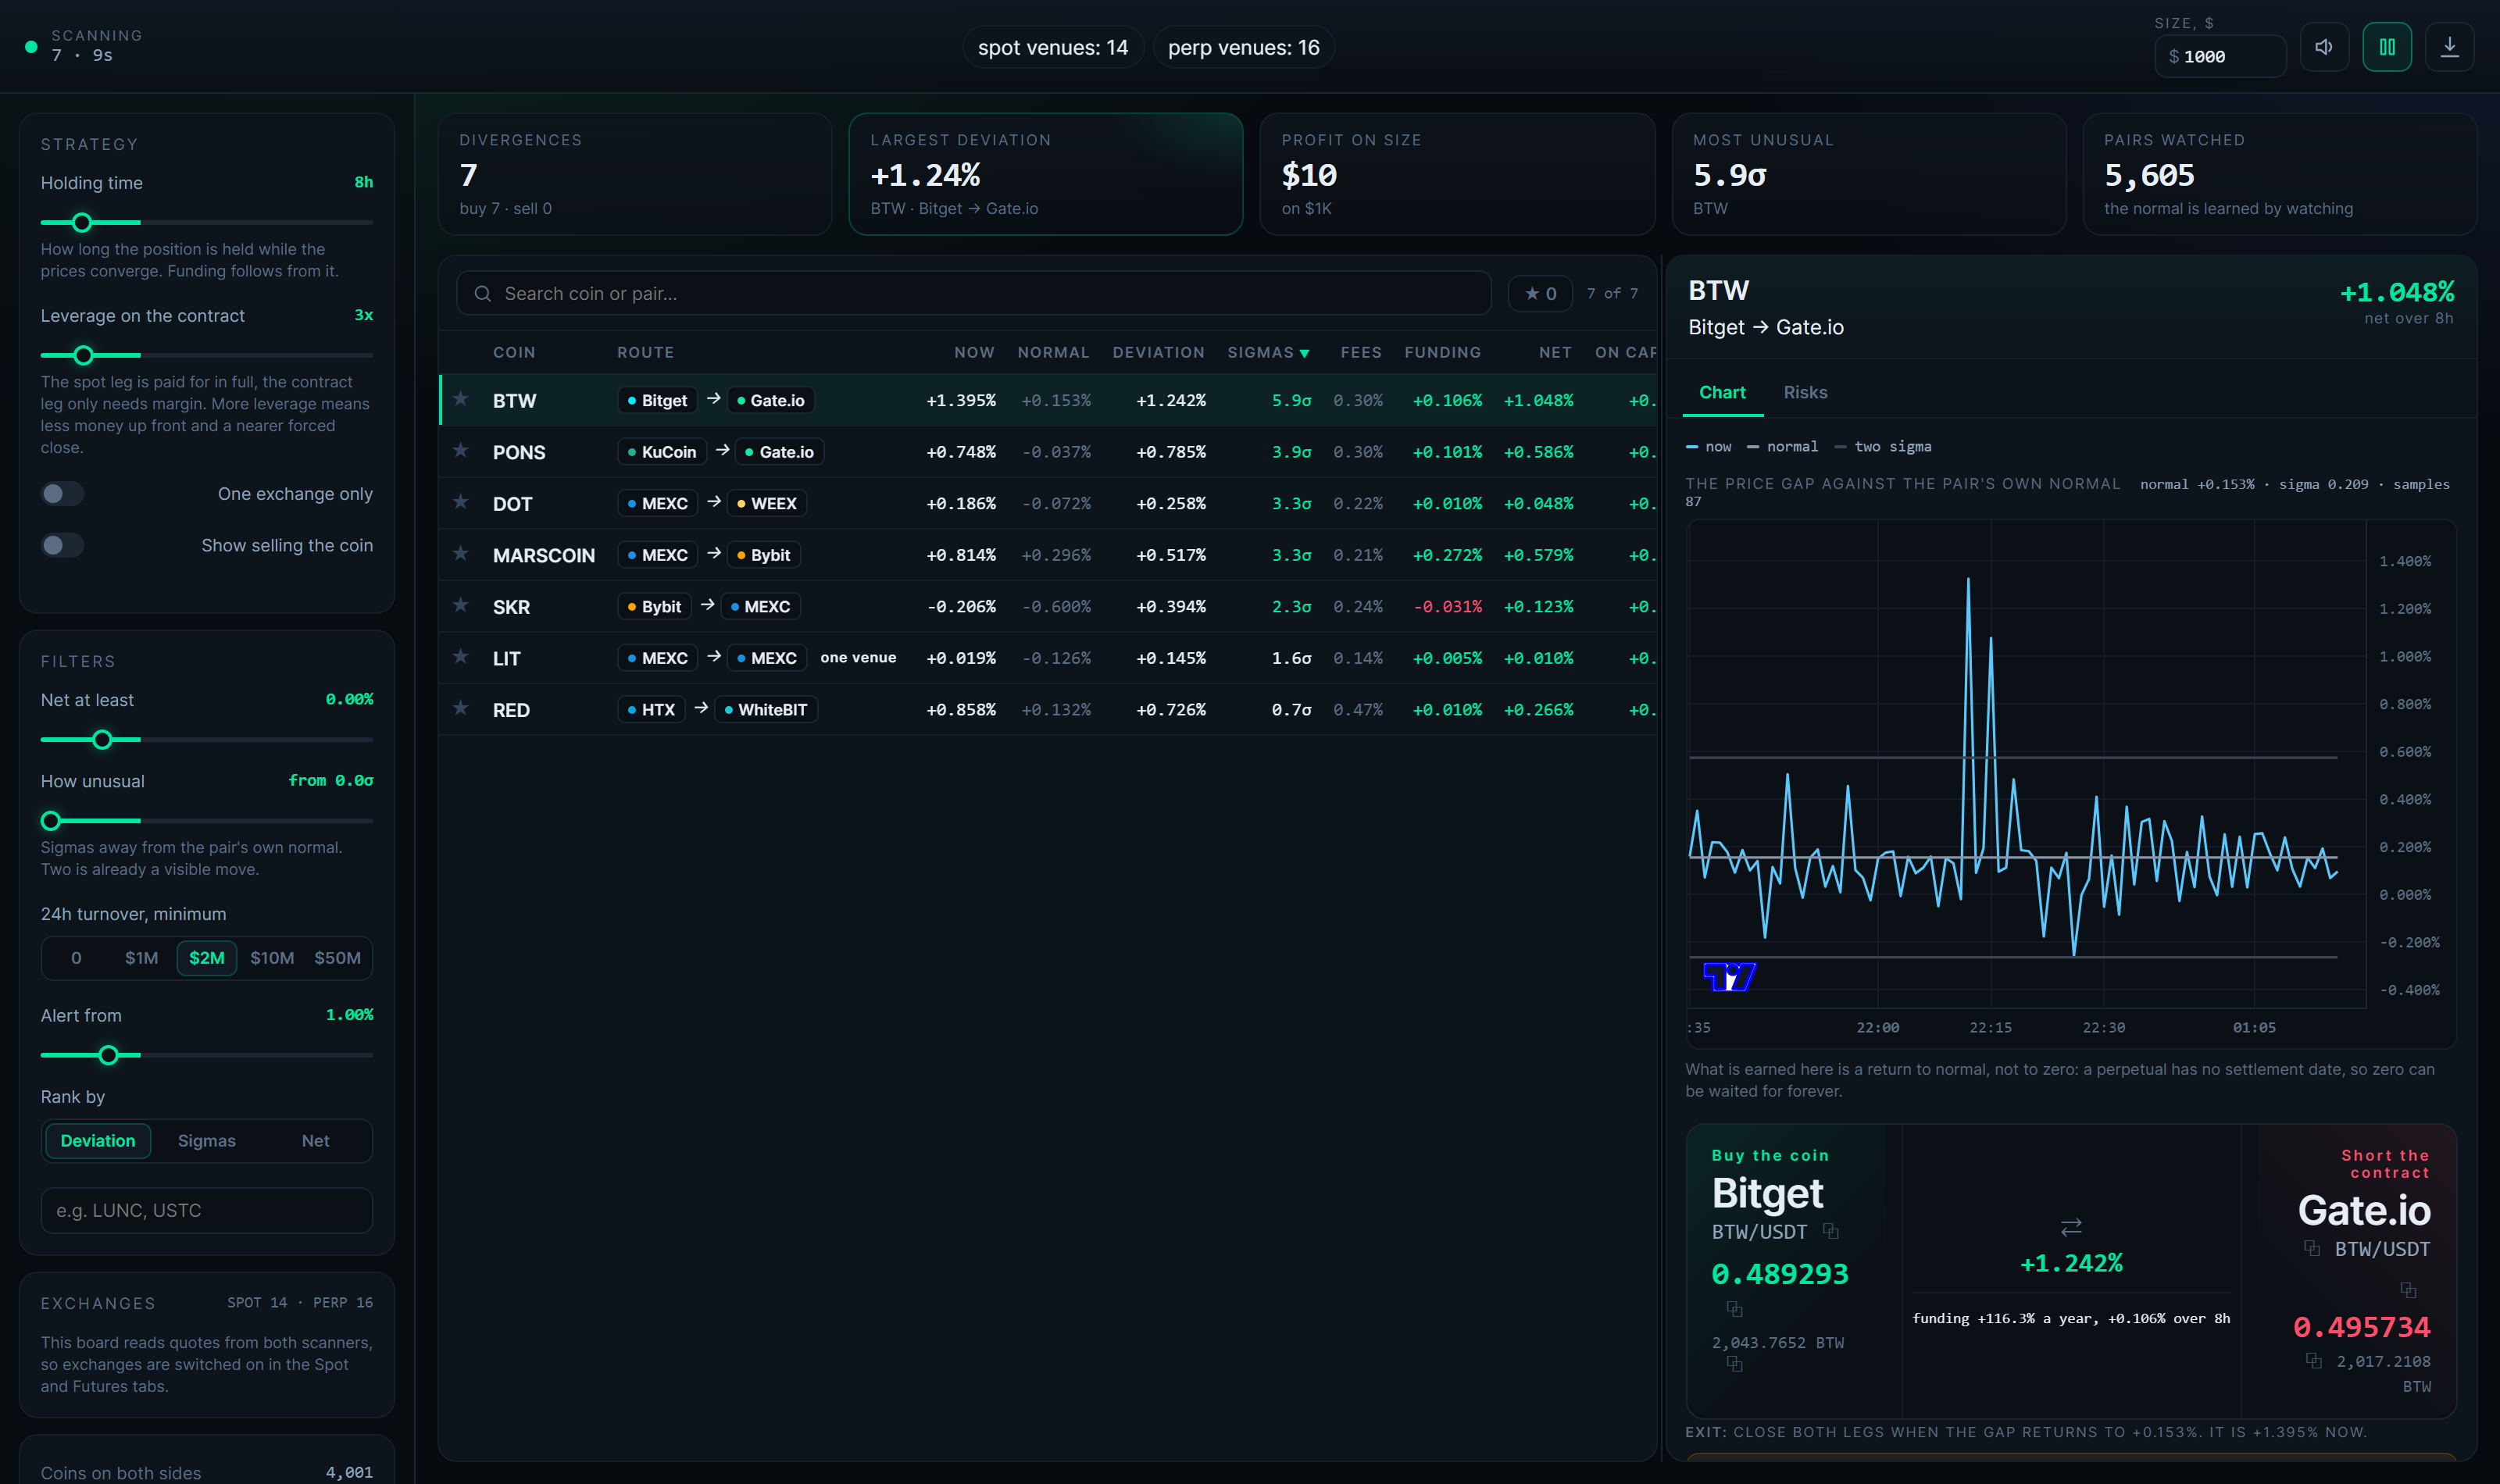Click the How unusual slider handle
The height and width of the screenshot is (1484, 2500).
(51, 821)
